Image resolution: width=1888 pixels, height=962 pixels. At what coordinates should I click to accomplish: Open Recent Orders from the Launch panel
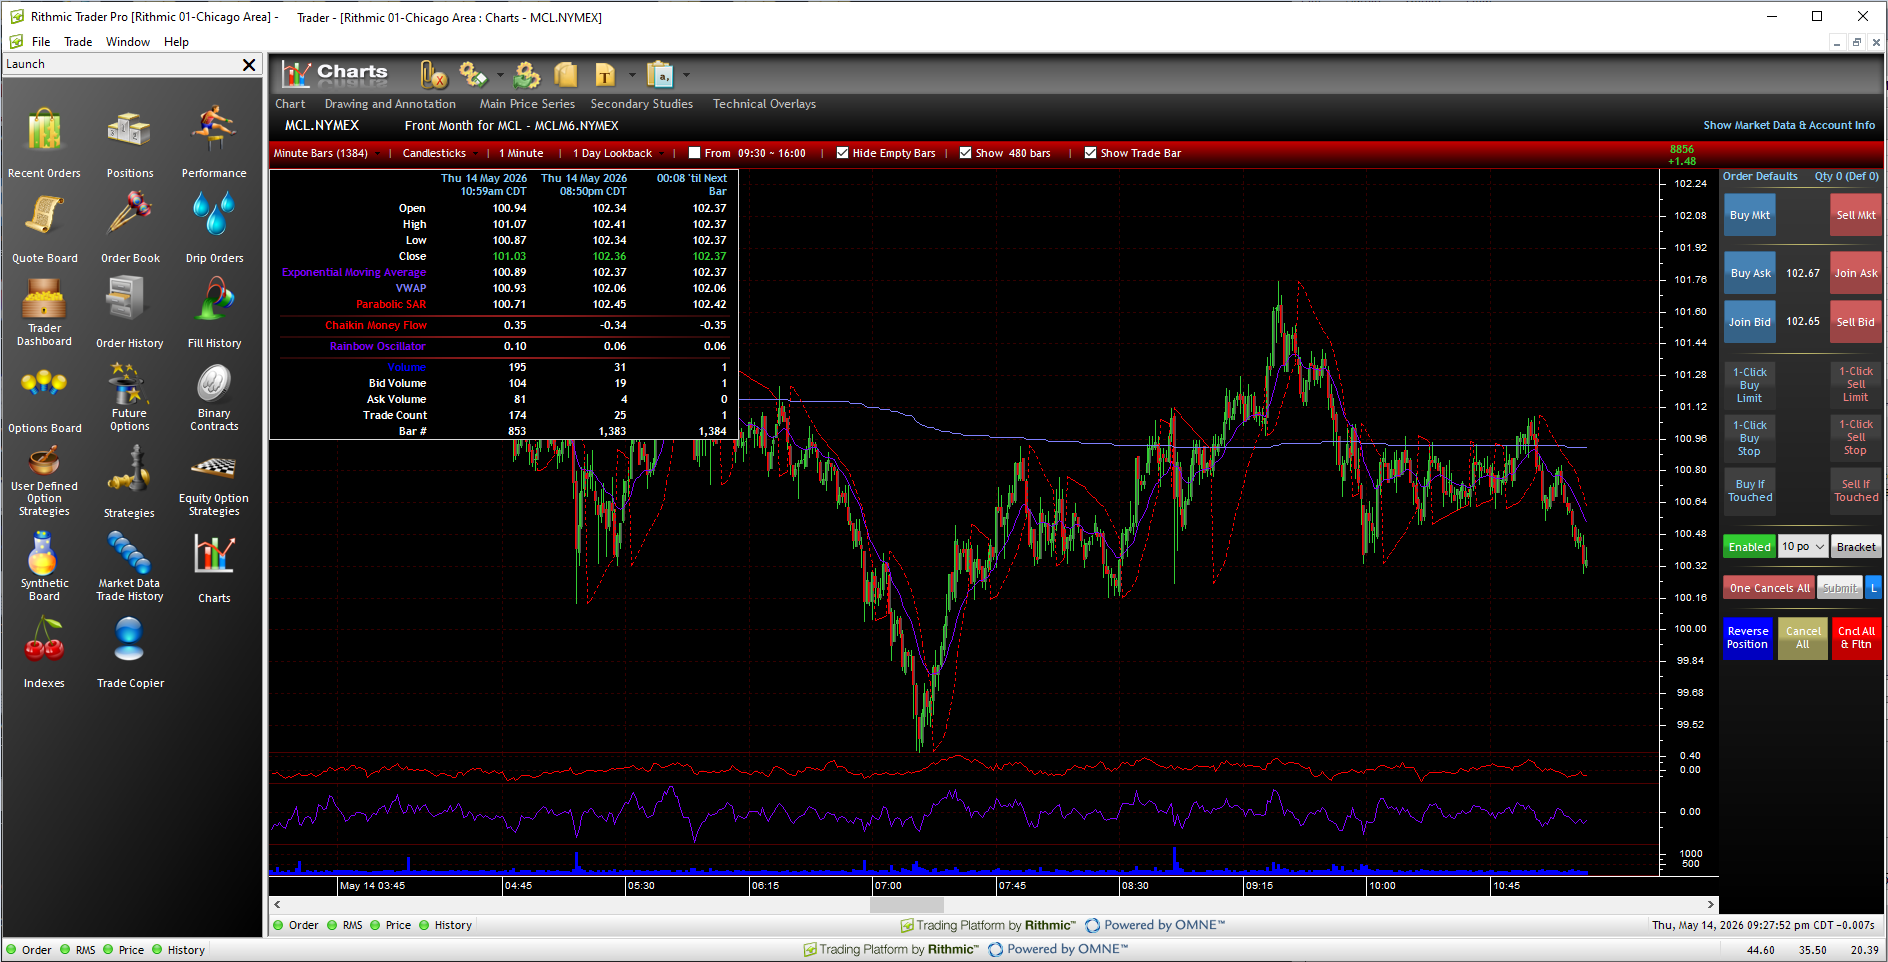44,142
